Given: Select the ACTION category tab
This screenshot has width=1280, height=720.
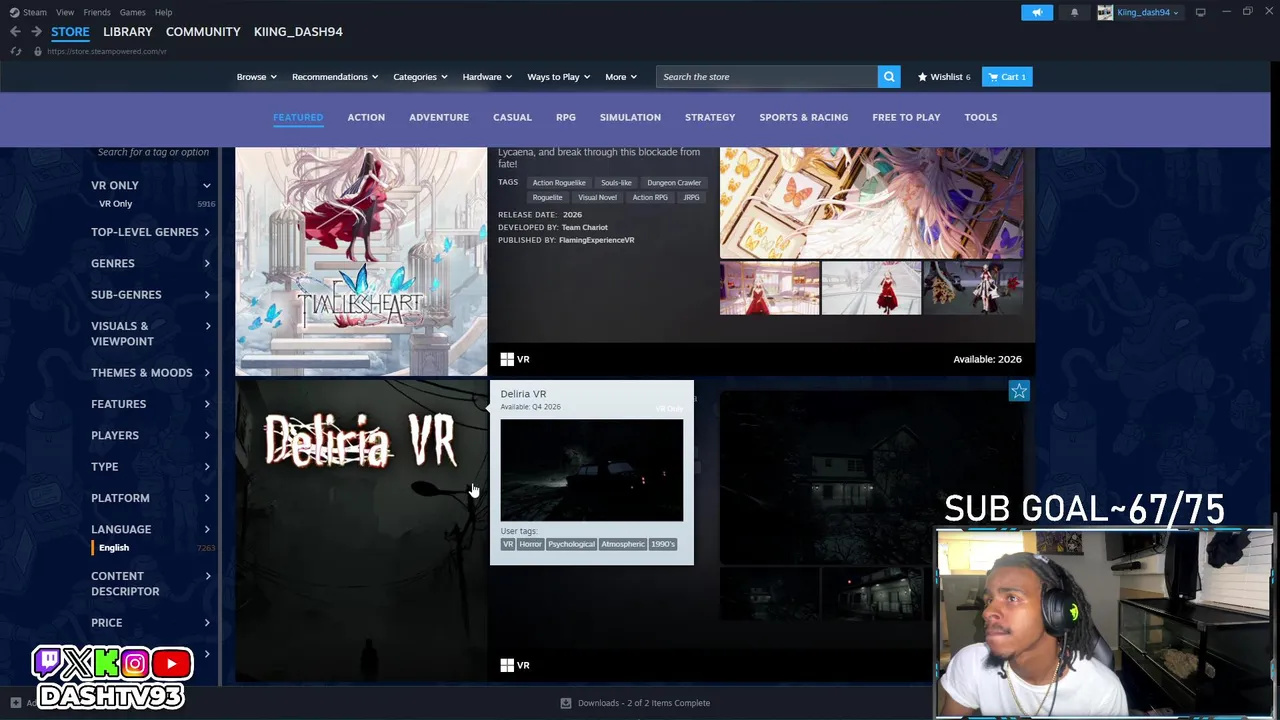Looking at the screenshot, I should 366,117.
